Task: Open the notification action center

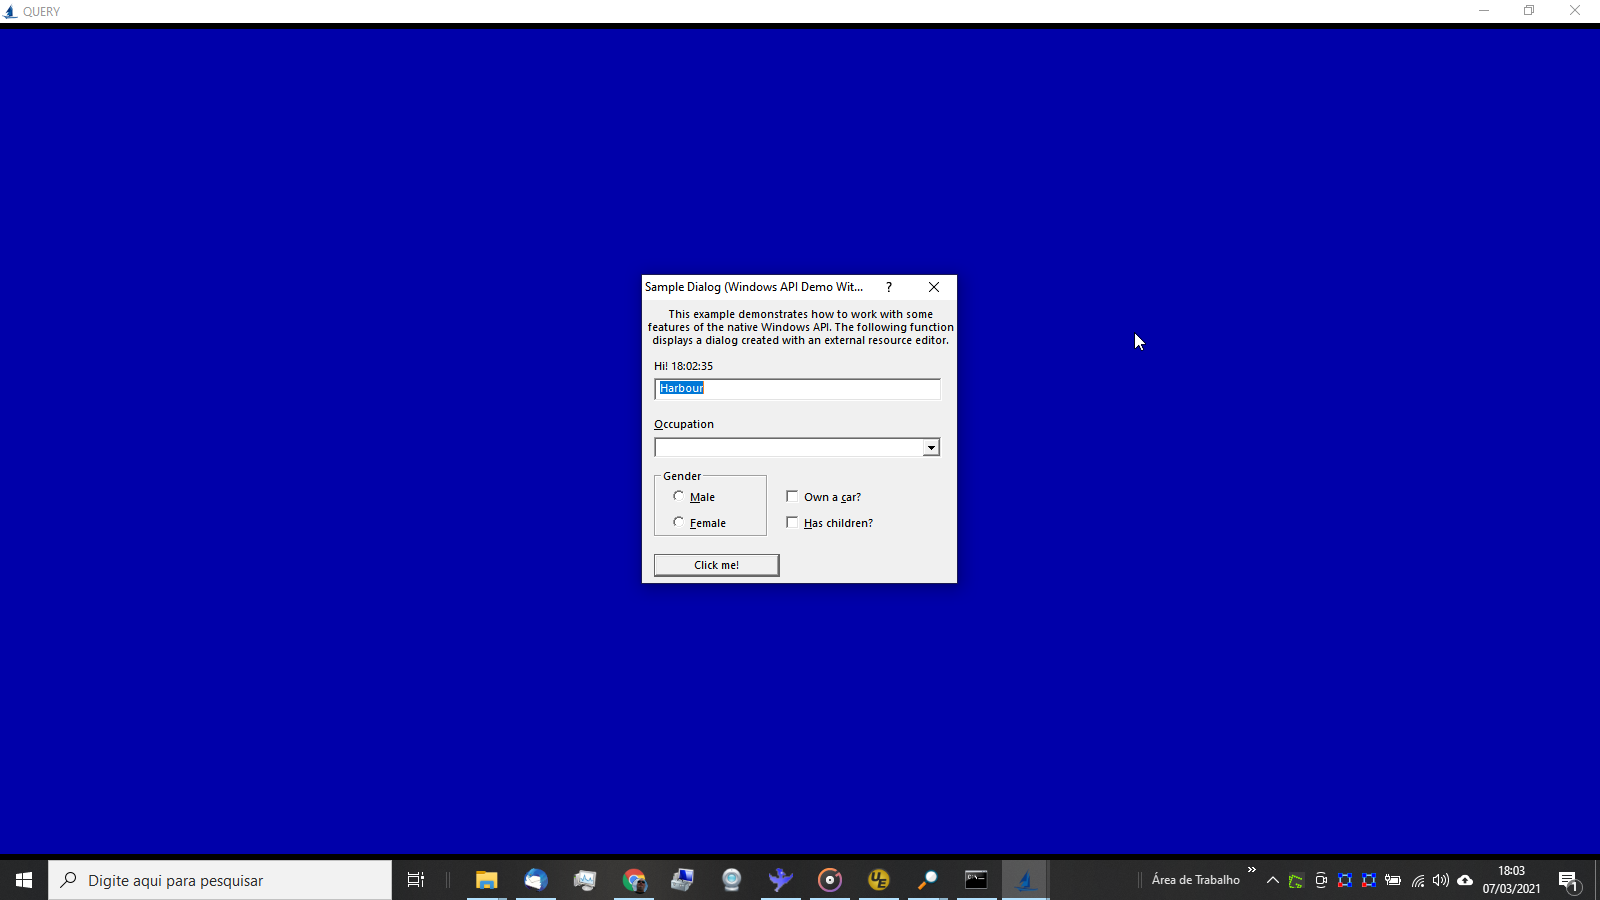Action: 1568,880
